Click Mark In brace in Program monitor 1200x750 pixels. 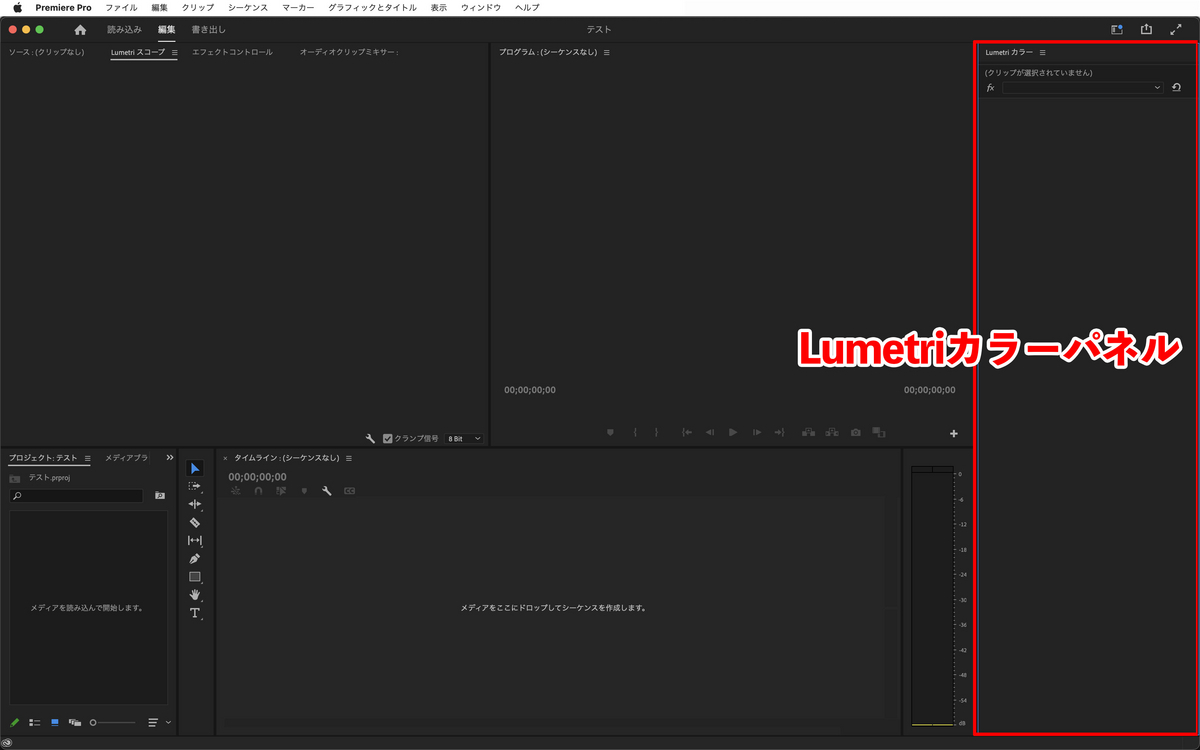coord(635,433)
